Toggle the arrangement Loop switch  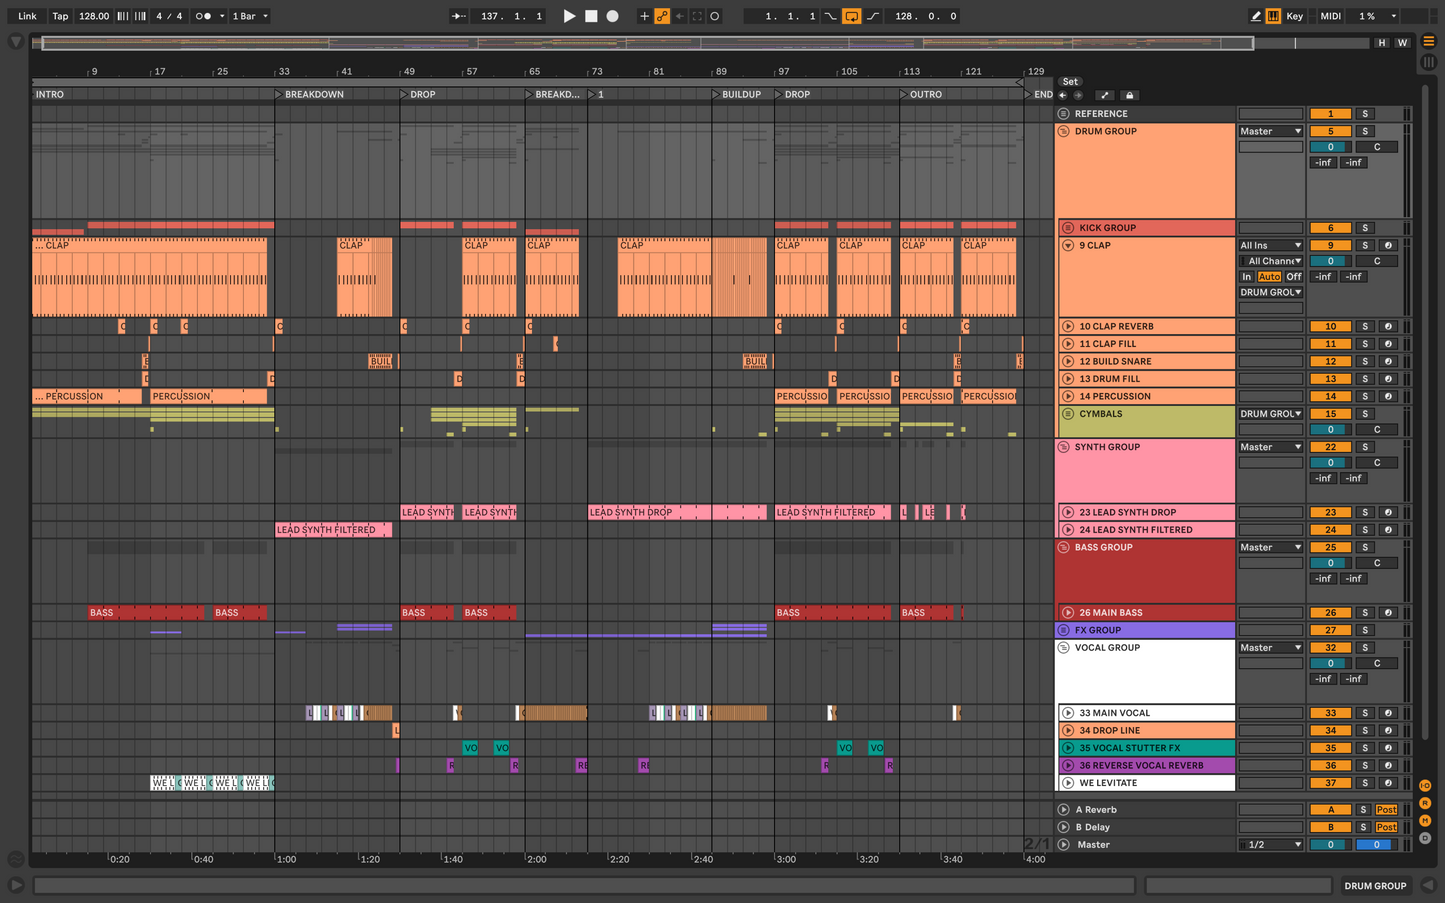coord(851,16)
